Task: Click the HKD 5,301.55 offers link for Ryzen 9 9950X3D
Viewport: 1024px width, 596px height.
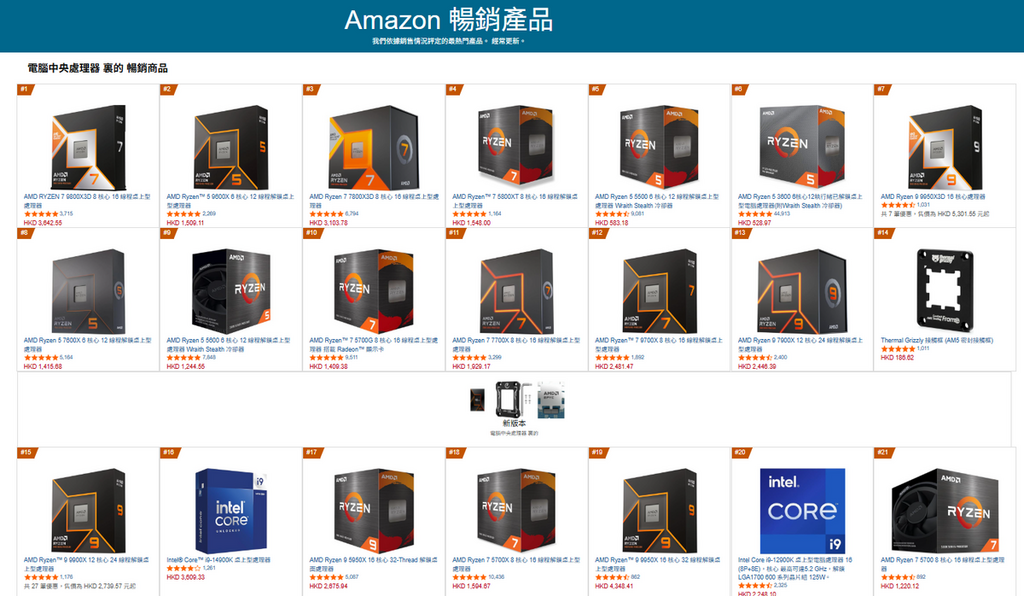Action: tap(935, 213)
